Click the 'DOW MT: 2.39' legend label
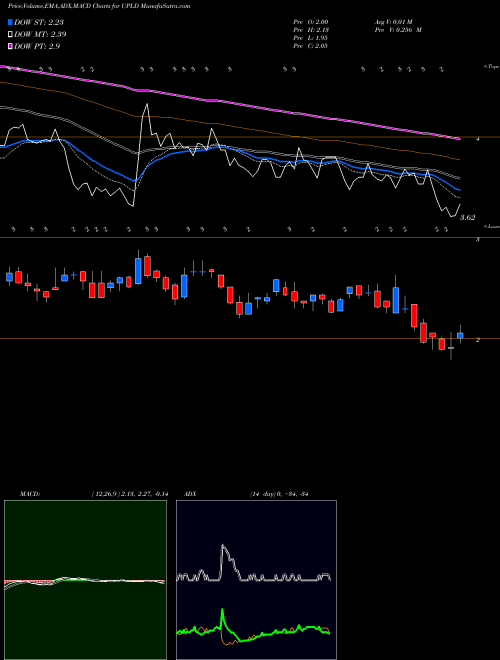 pos(40,35)
